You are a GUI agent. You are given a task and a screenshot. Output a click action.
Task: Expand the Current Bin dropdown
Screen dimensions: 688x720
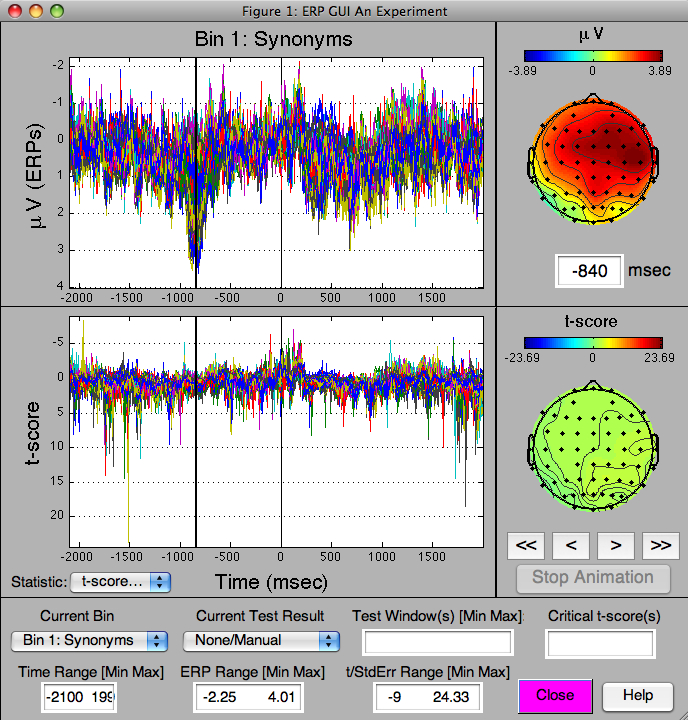88,640
